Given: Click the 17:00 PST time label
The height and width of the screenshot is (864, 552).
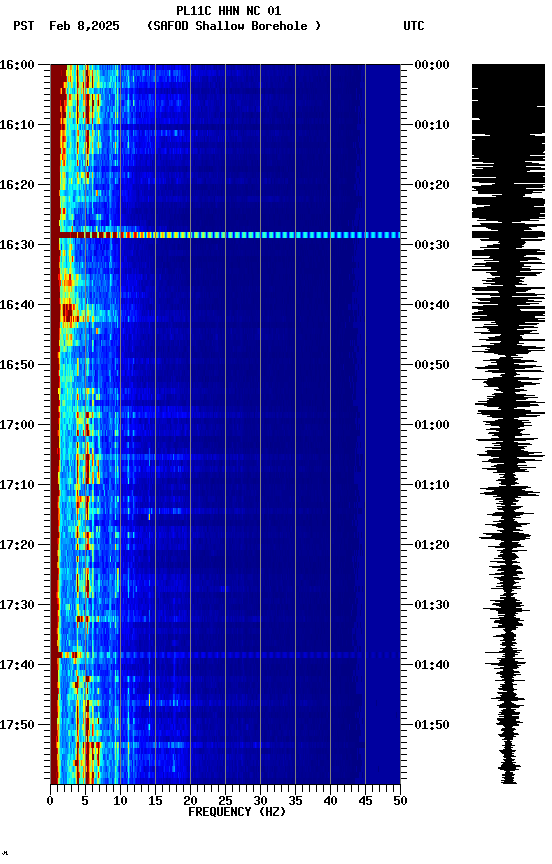Looking at the screenshot, I should (x=17, y=425).
